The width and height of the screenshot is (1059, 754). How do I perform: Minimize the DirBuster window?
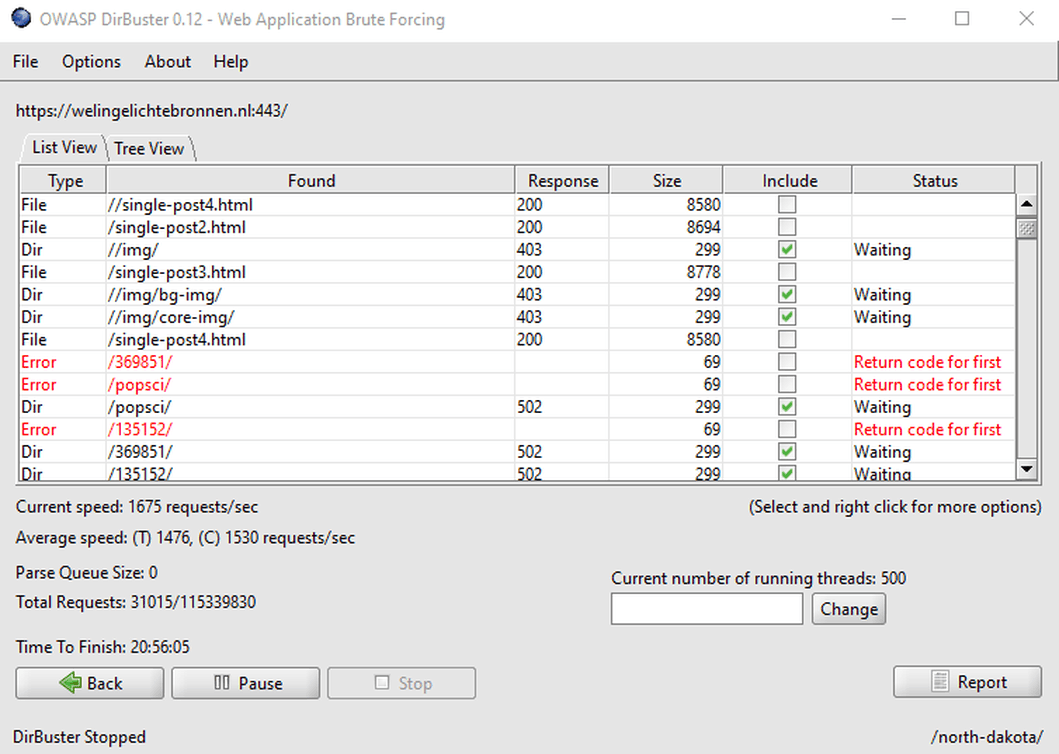click(x=898, y=19)
